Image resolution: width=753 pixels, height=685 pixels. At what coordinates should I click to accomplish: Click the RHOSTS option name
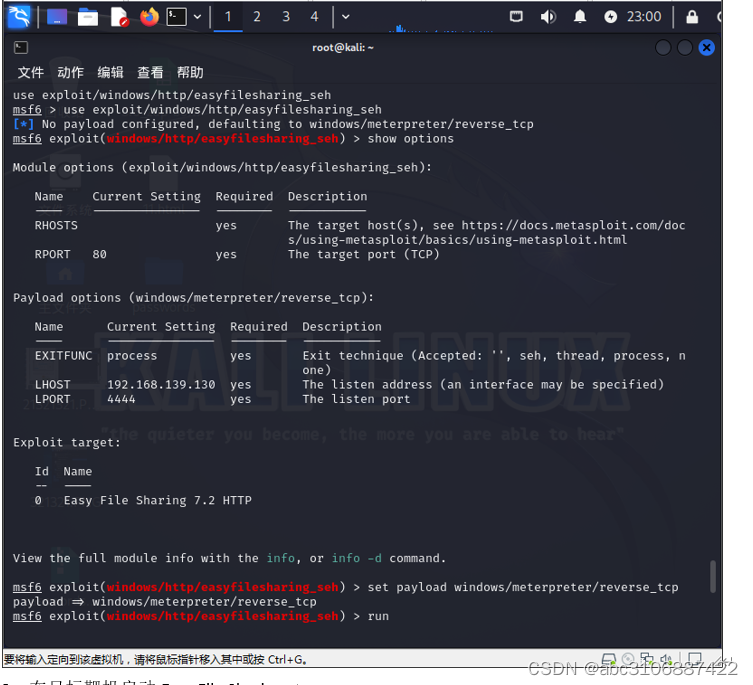(56, 225)
